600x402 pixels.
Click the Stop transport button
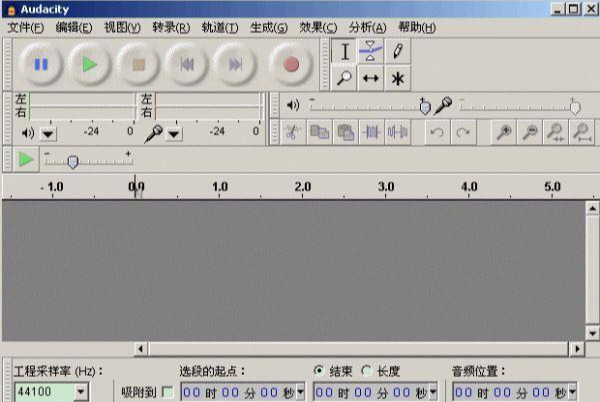point(138,64)
